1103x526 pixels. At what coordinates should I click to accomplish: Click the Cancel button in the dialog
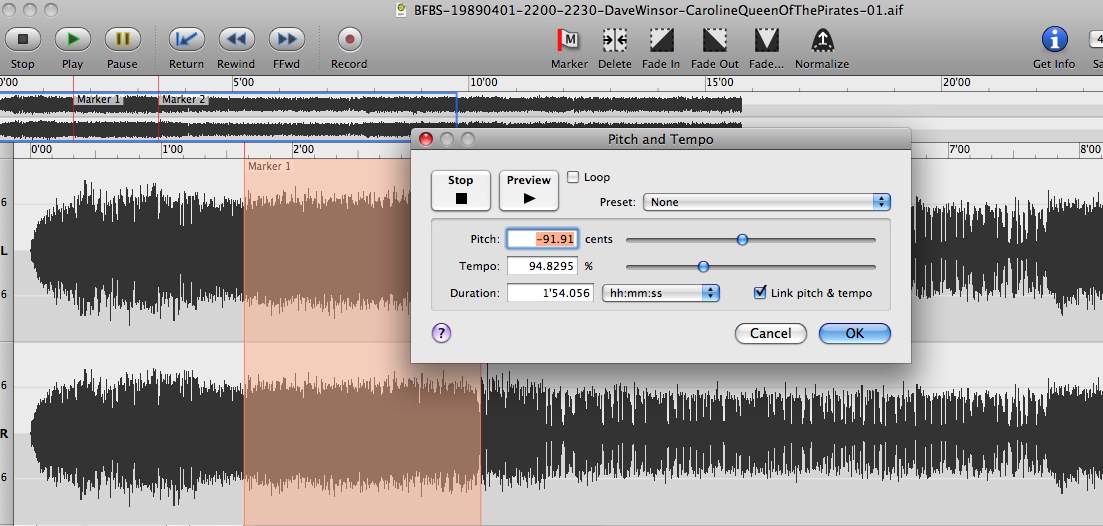pyautogui.click(x=770, y=333)
